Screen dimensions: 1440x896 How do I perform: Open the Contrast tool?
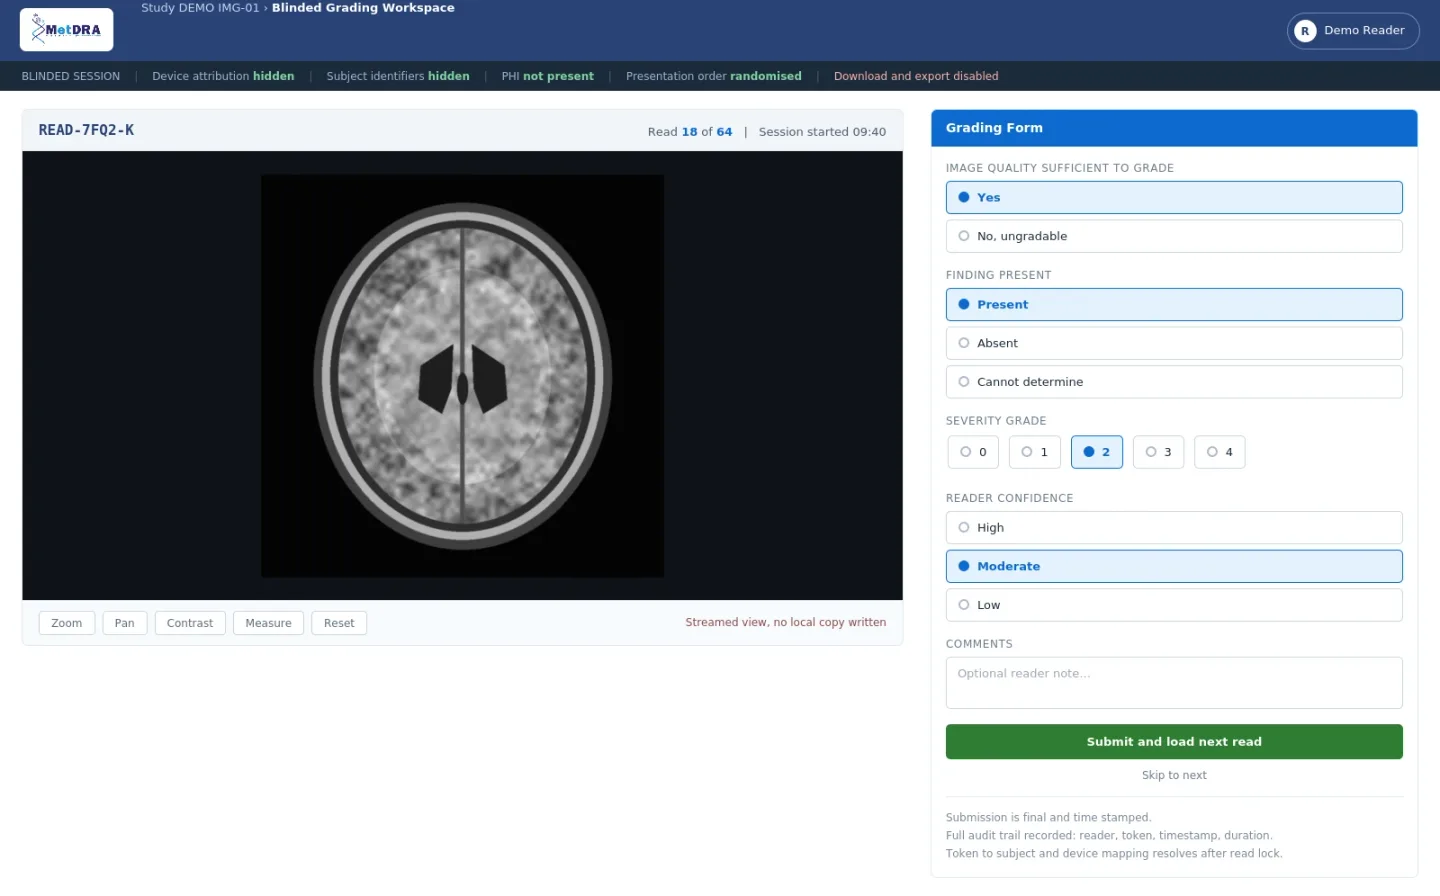pyautogui.click(x=190, y=623)
